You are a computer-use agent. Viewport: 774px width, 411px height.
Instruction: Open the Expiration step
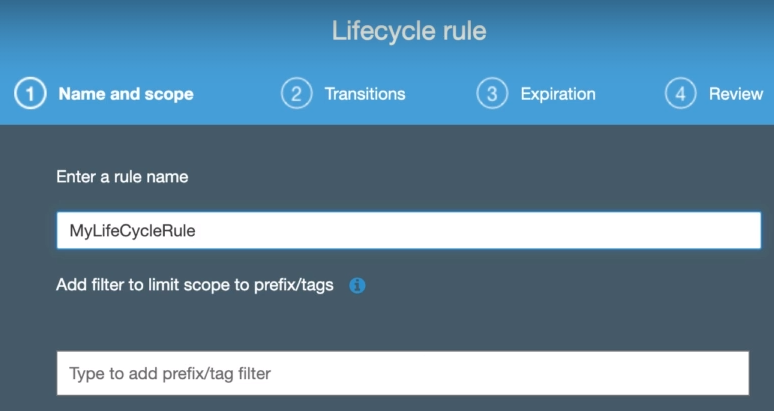(x=558, y=94)
